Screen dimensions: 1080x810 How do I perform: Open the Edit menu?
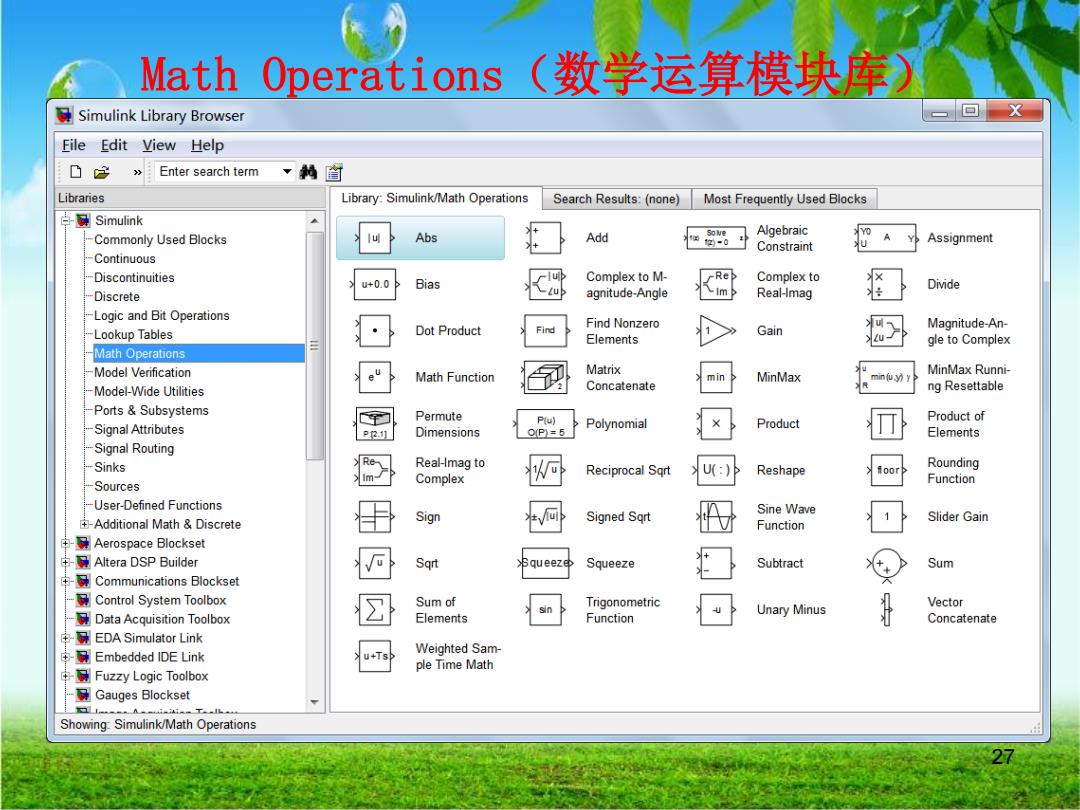coord(114,145)
